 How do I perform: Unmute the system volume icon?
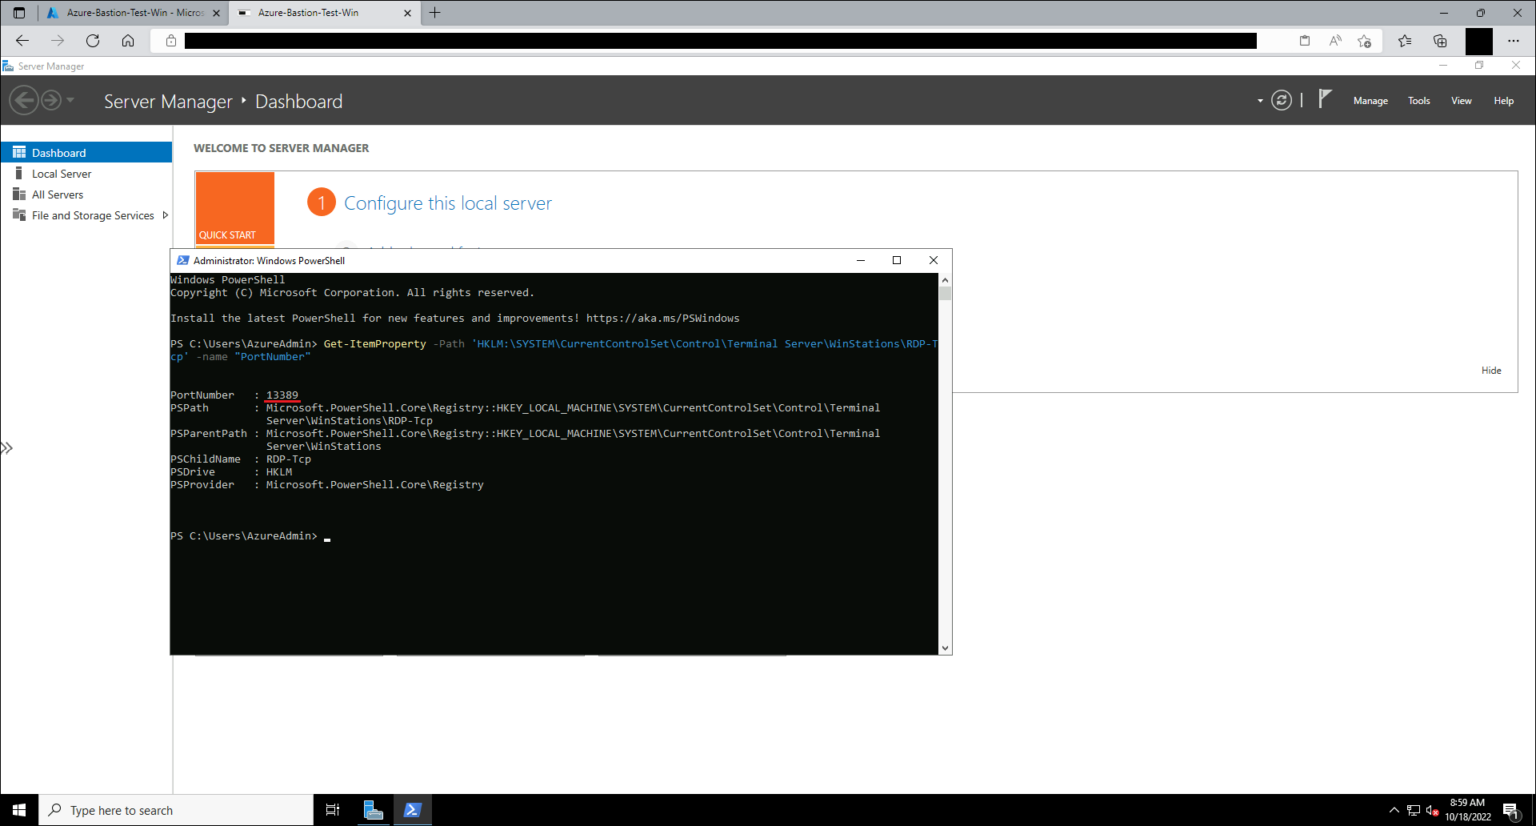[1432, 812]
